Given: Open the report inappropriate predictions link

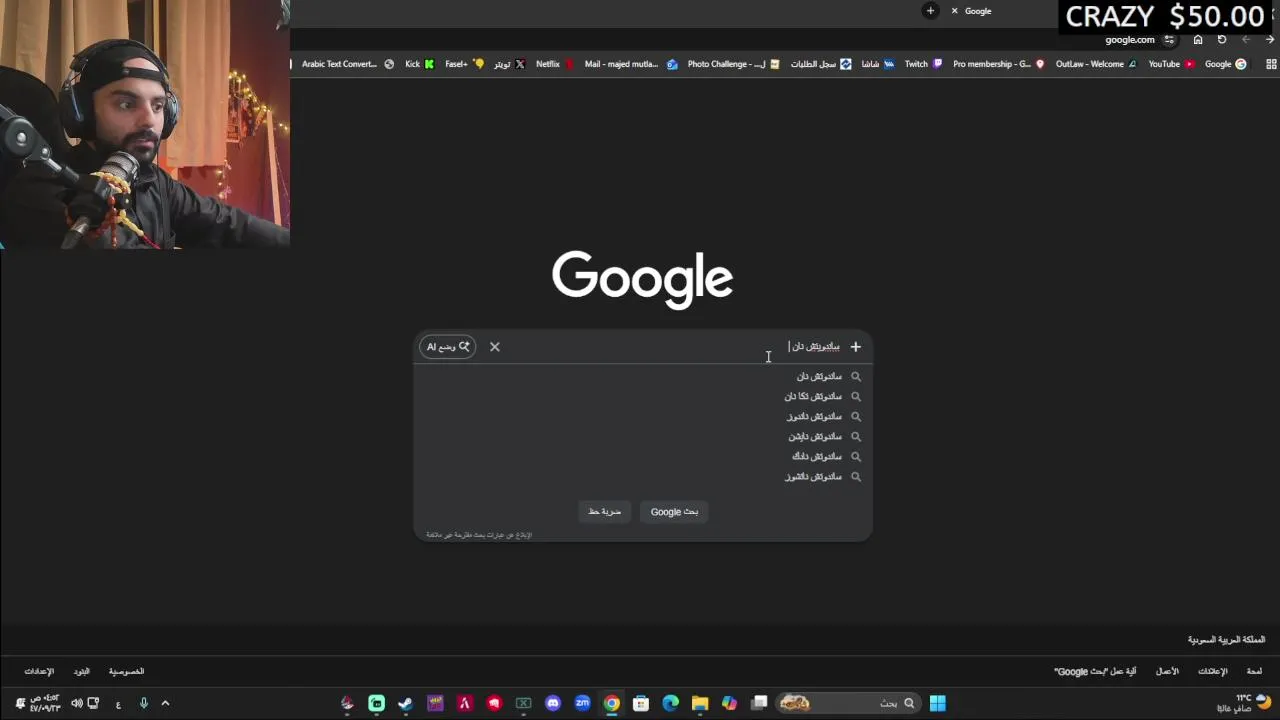Looking at the screenshot, I should pos(479,535).
